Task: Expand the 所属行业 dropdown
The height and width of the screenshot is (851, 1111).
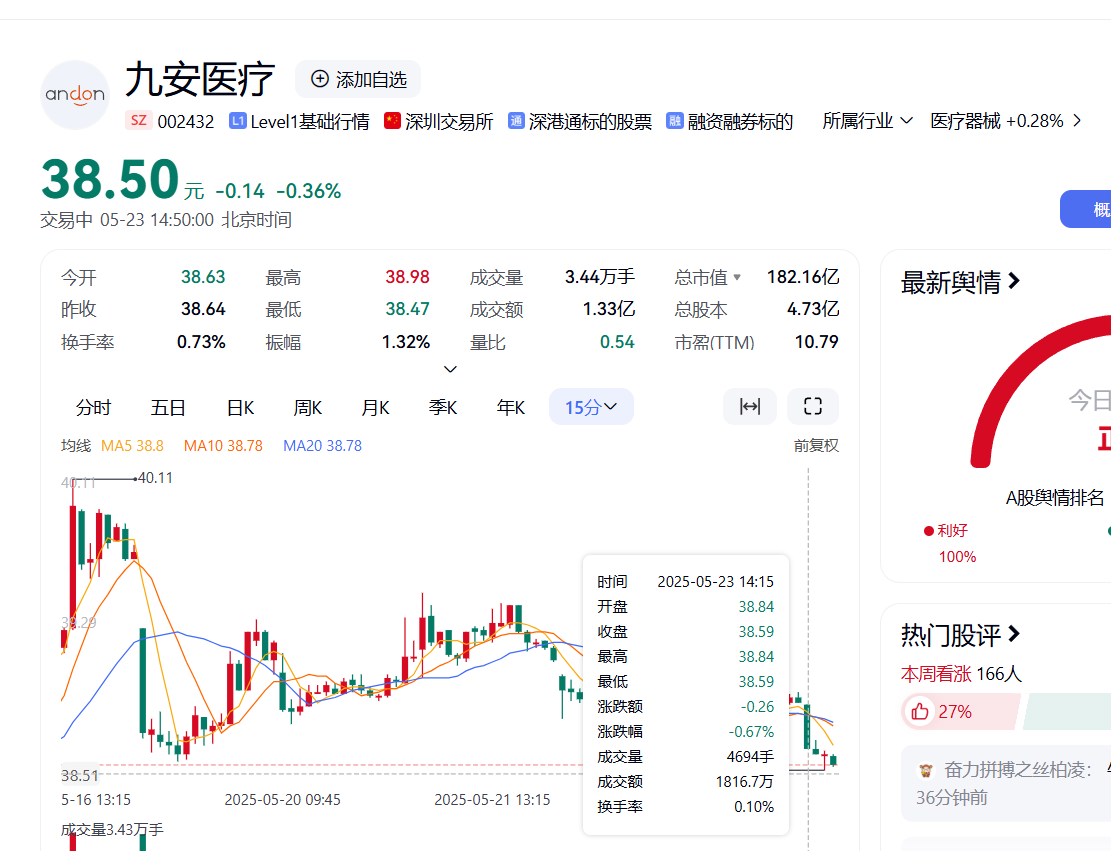Action: click(867, 121)
